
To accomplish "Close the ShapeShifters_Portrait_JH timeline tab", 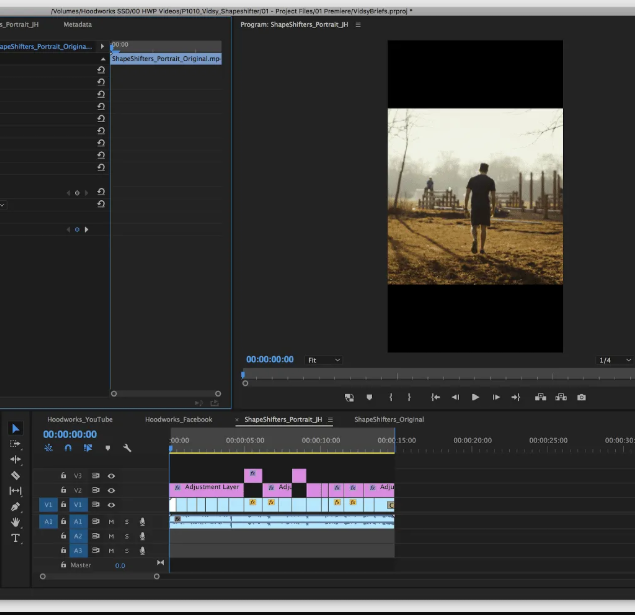I will 237,420.
